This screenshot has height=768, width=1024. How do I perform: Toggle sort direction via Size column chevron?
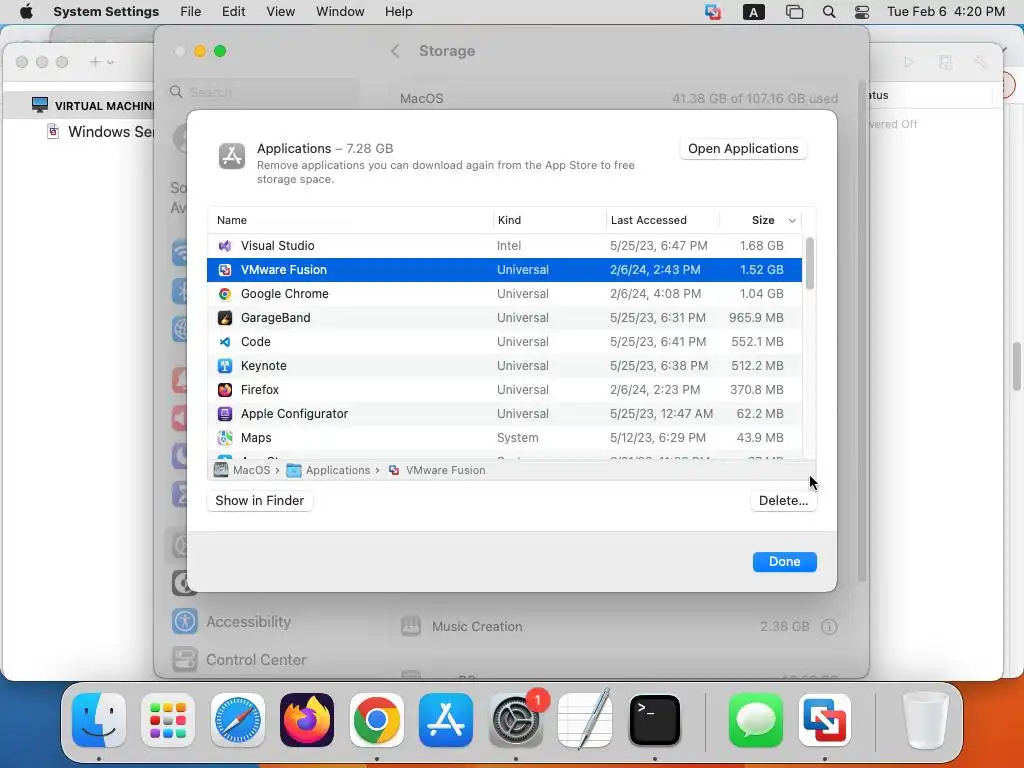[x=792, y=221]
